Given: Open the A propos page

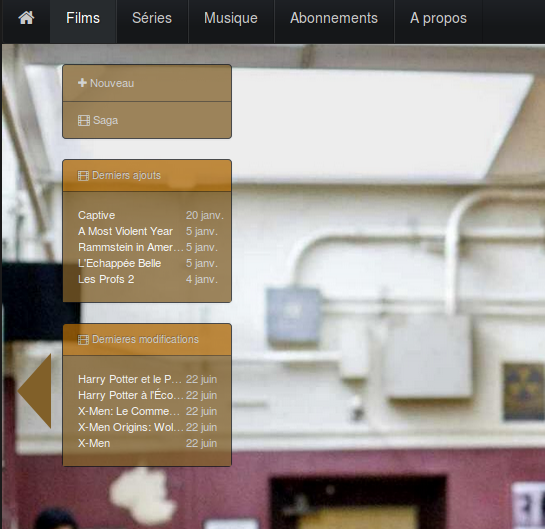Looking at the screenshot, I should pyautogui.click(x=438, y=18).
